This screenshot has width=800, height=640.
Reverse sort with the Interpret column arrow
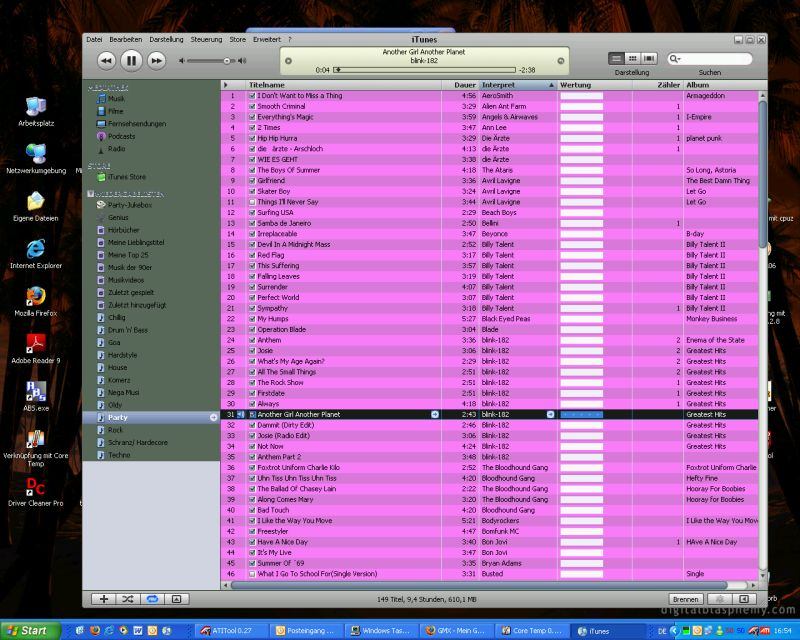551,85
